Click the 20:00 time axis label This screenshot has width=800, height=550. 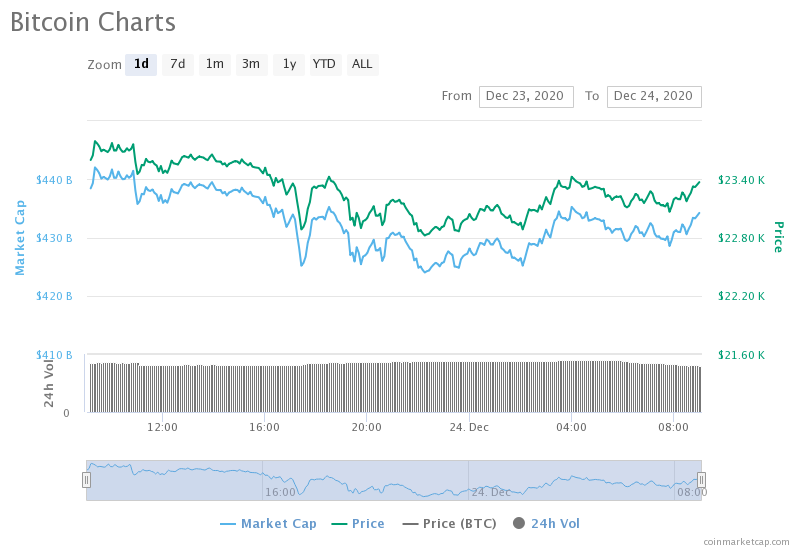point(366,427)
